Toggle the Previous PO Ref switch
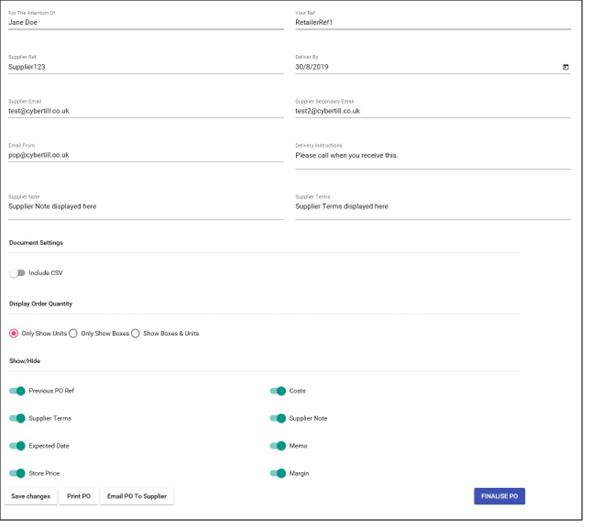 tap(17, 391)
